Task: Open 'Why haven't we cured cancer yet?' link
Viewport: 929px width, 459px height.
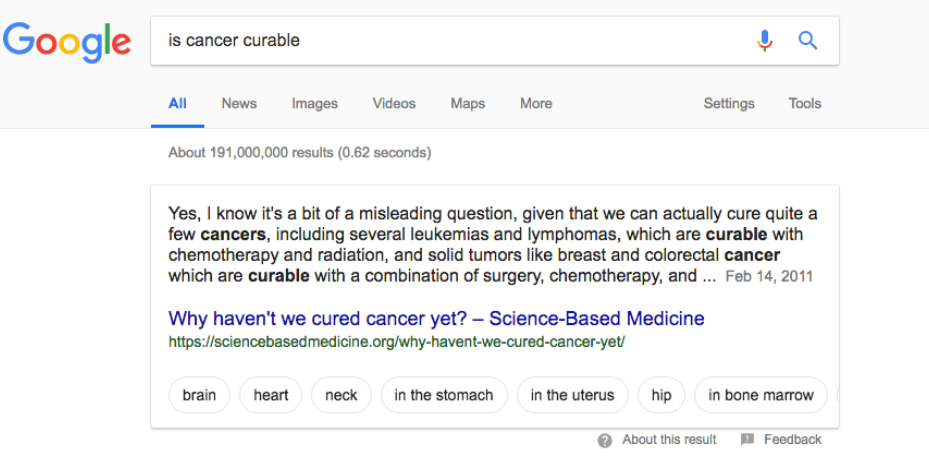Action: [436, 318]
